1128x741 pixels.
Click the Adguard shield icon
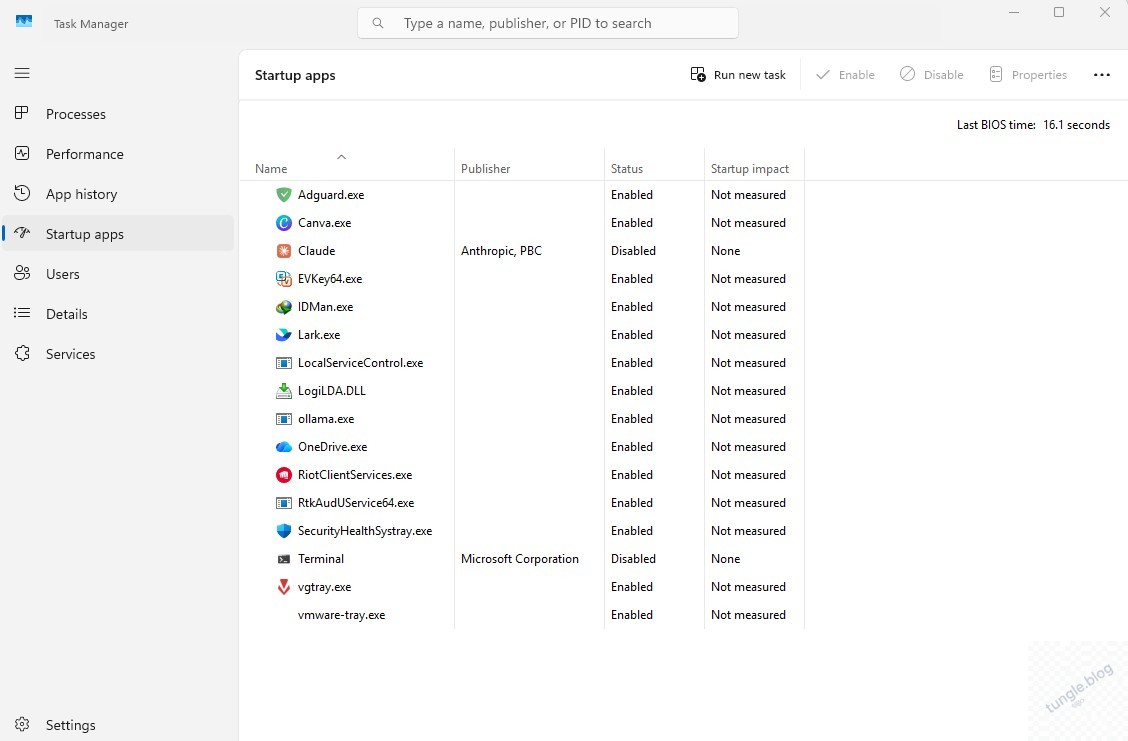coord(283,194)
